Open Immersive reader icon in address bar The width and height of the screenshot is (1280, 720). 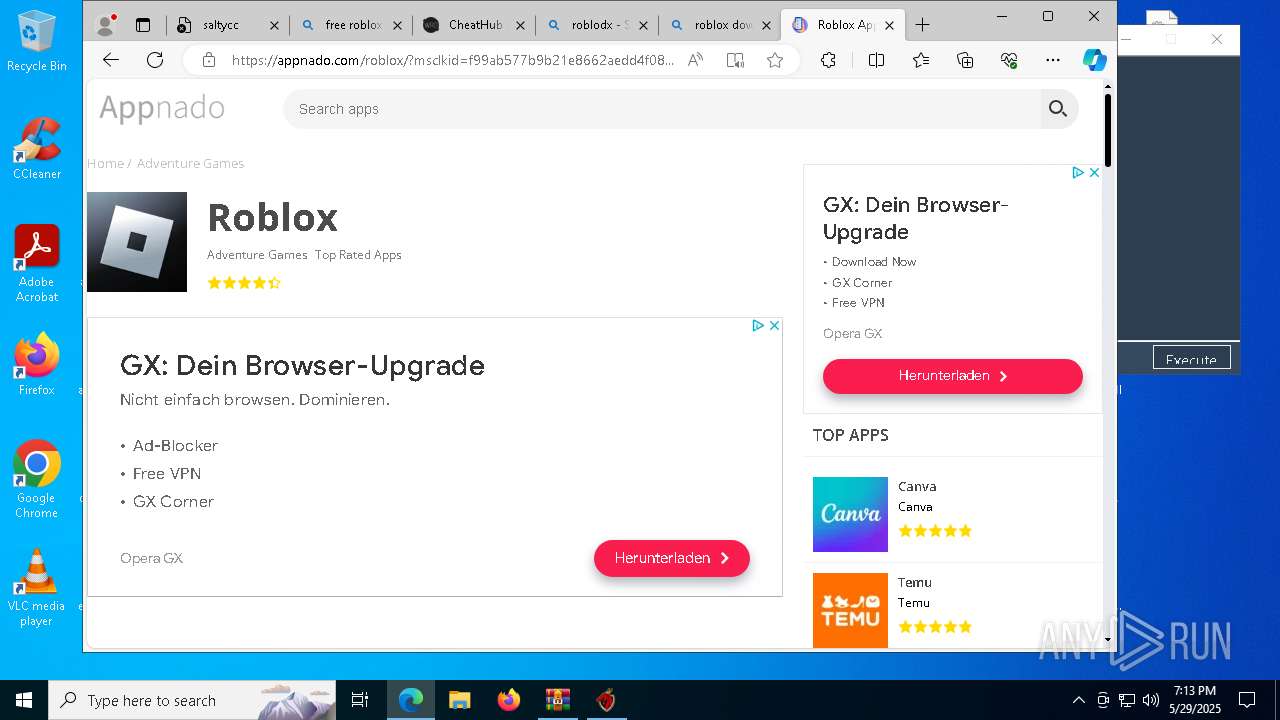click(735, 60)
